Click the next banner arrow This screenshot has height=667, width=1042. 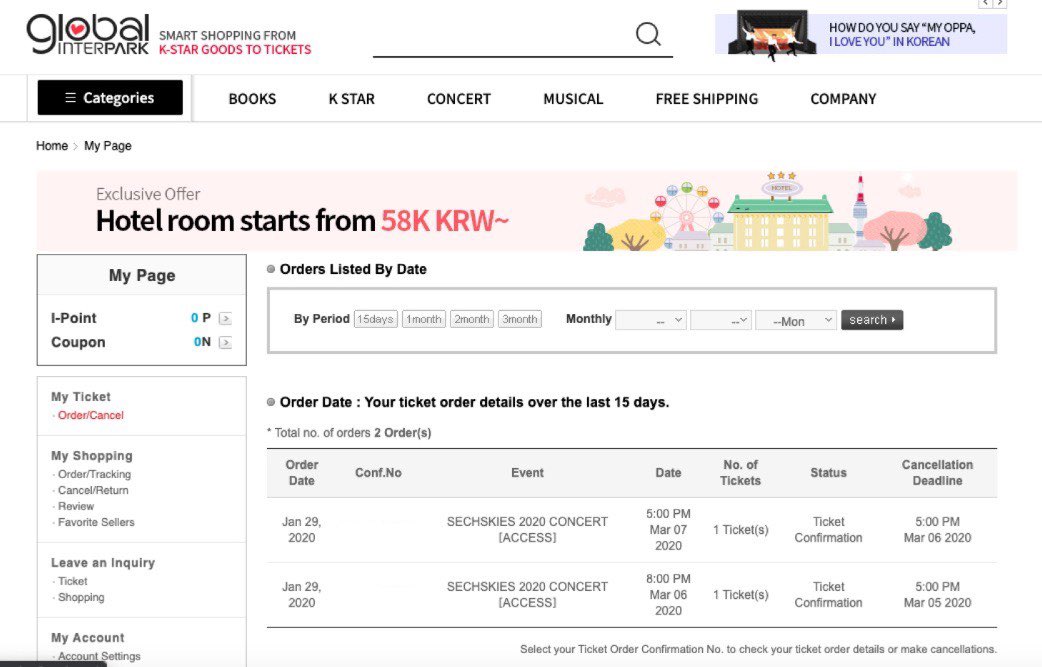tap(1000, 3)
